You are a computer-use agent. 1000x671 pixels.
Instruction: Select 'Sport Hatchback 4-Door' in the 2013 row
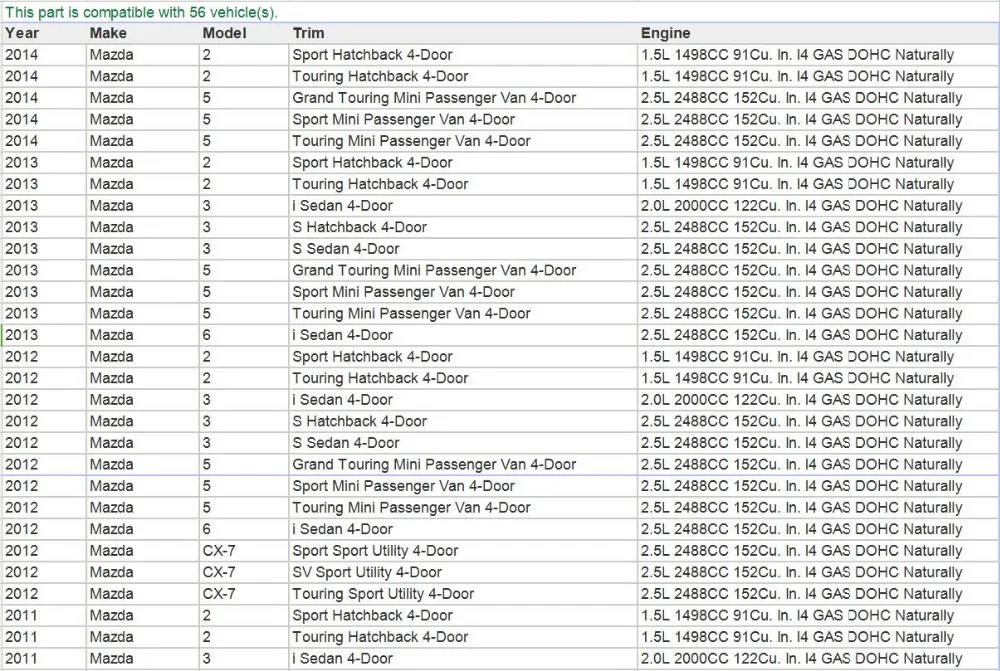[372, 163]
